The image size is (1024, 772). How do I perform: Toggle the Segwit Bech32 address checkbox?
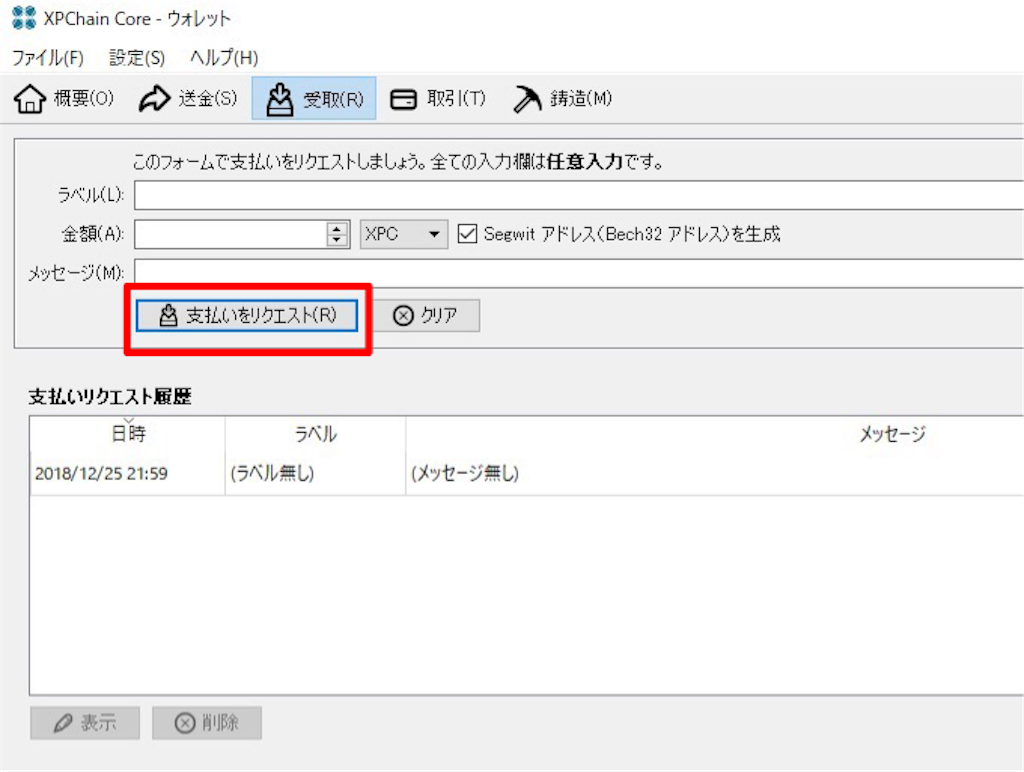(x=468, y=234)
